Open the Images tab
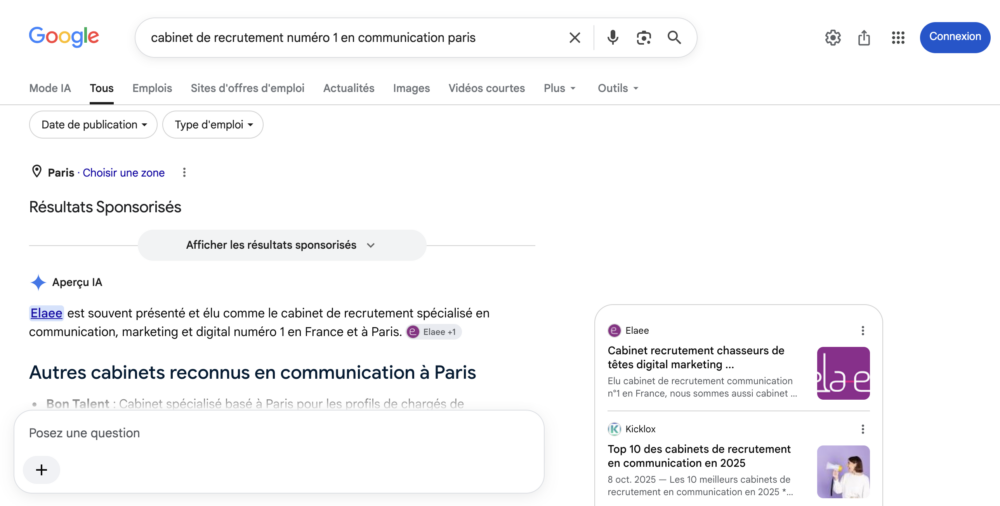 click(x=411, y=88)
